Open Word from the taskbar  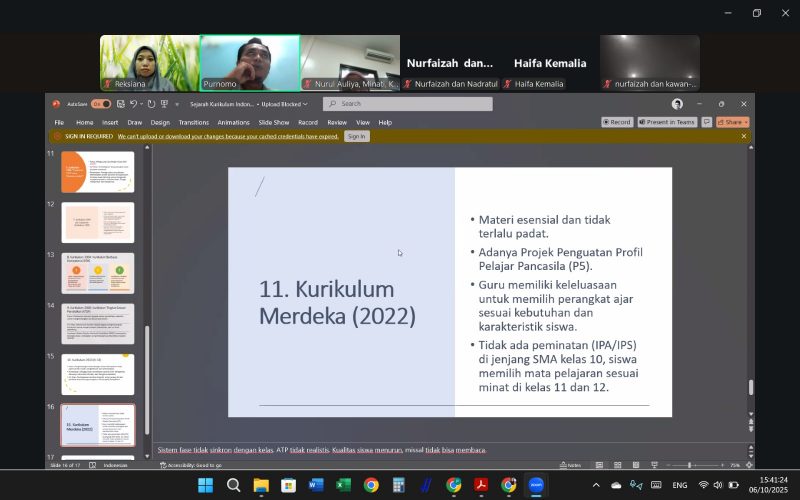pos(316,485)
